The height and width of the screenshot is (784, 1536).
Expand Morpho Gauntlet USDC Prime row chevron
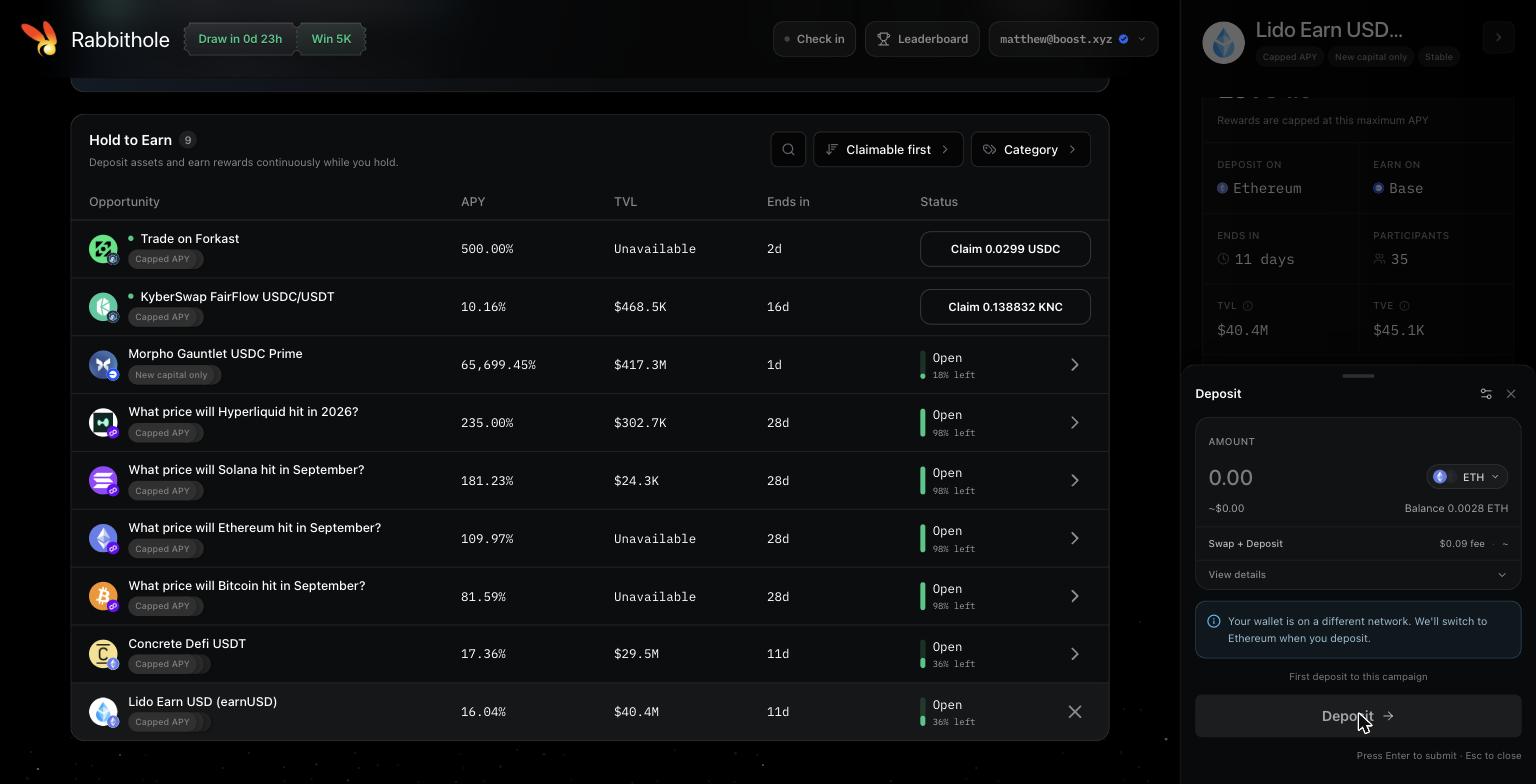point(1075,365)
